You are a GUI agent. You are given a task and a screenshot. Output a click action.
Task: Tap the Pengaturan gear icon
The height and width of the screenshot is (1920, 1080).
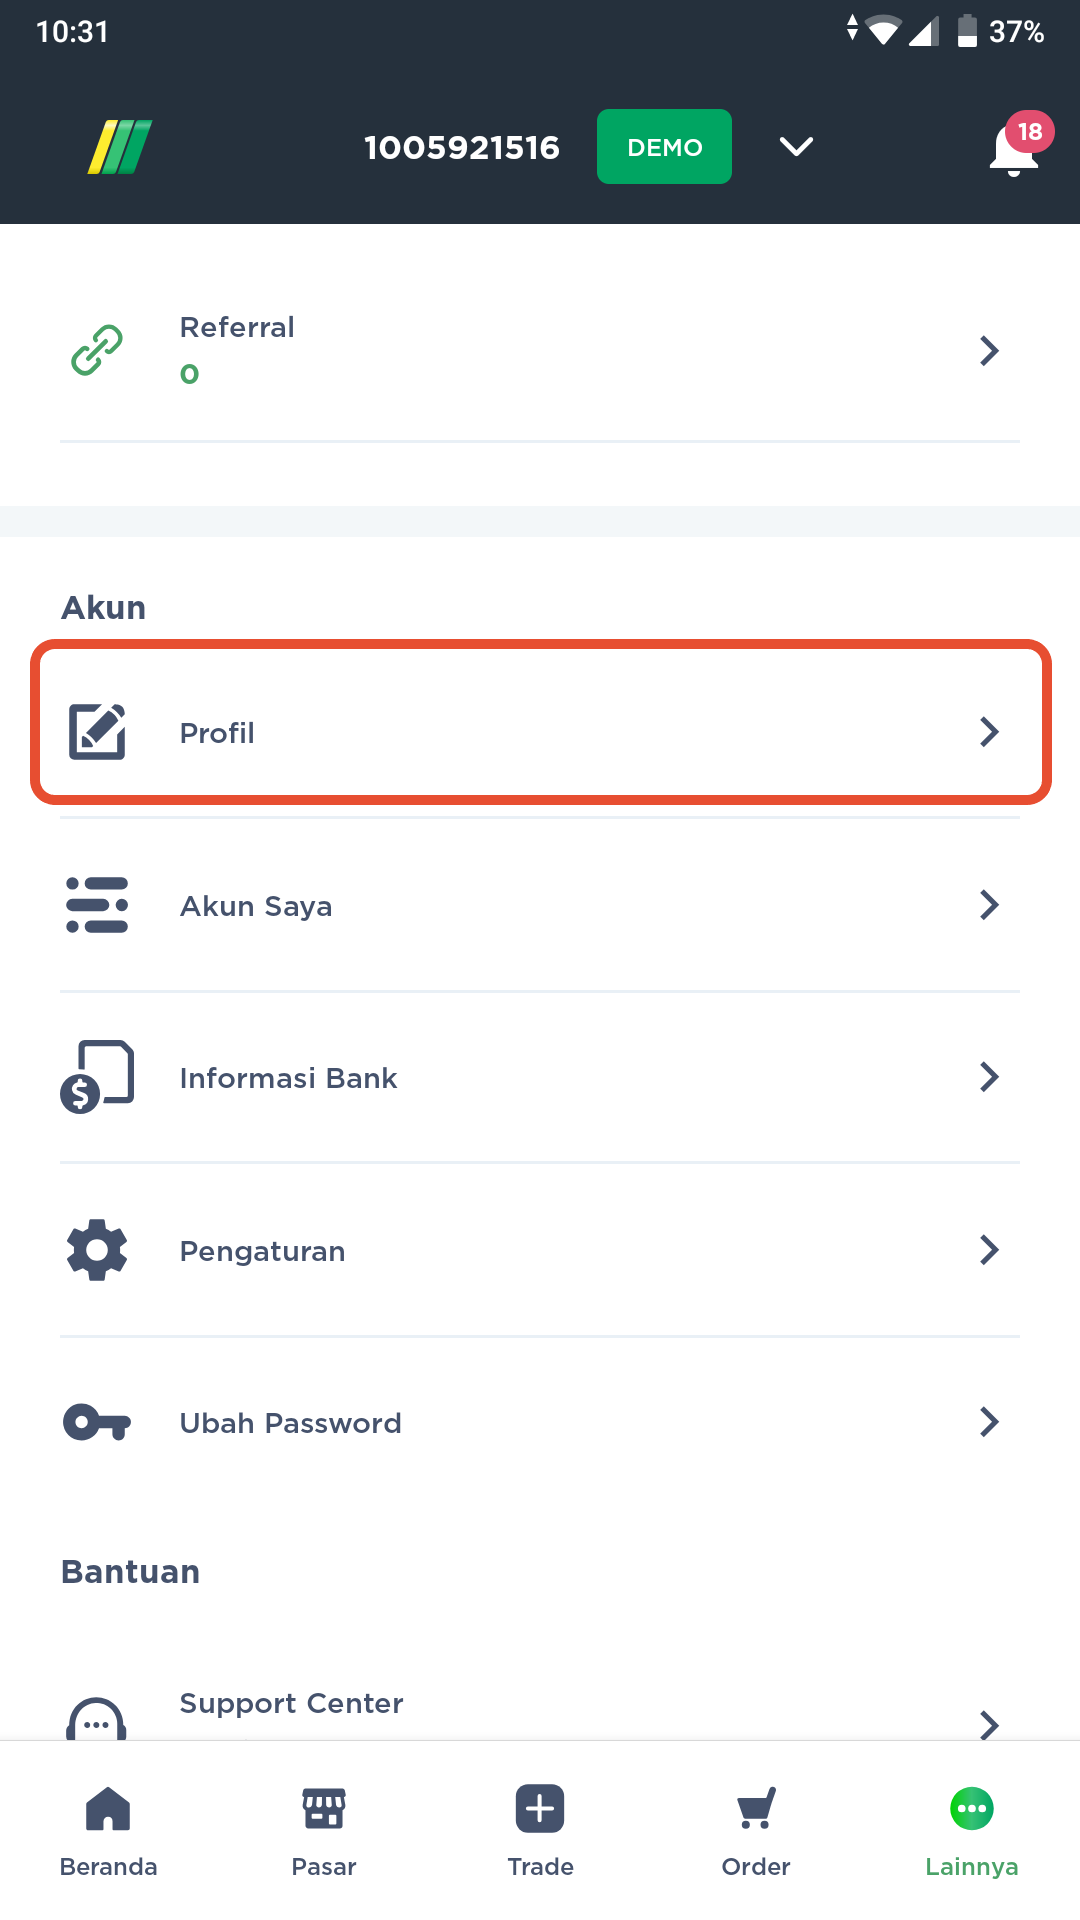point(97,1250)
